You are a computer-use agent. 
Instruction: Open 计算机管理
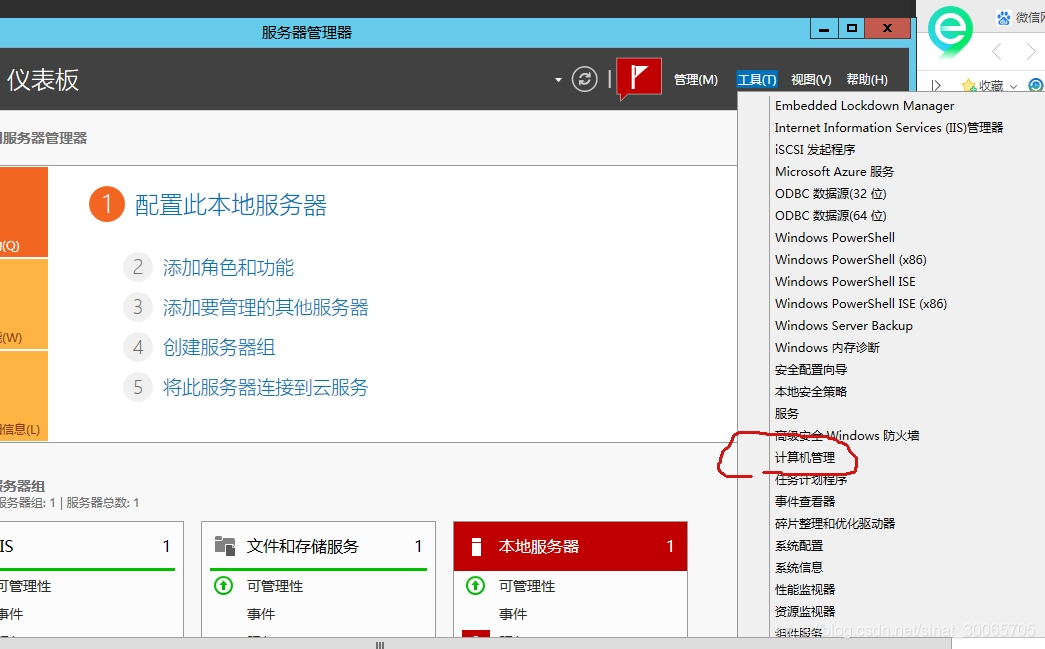click(804, 457)
